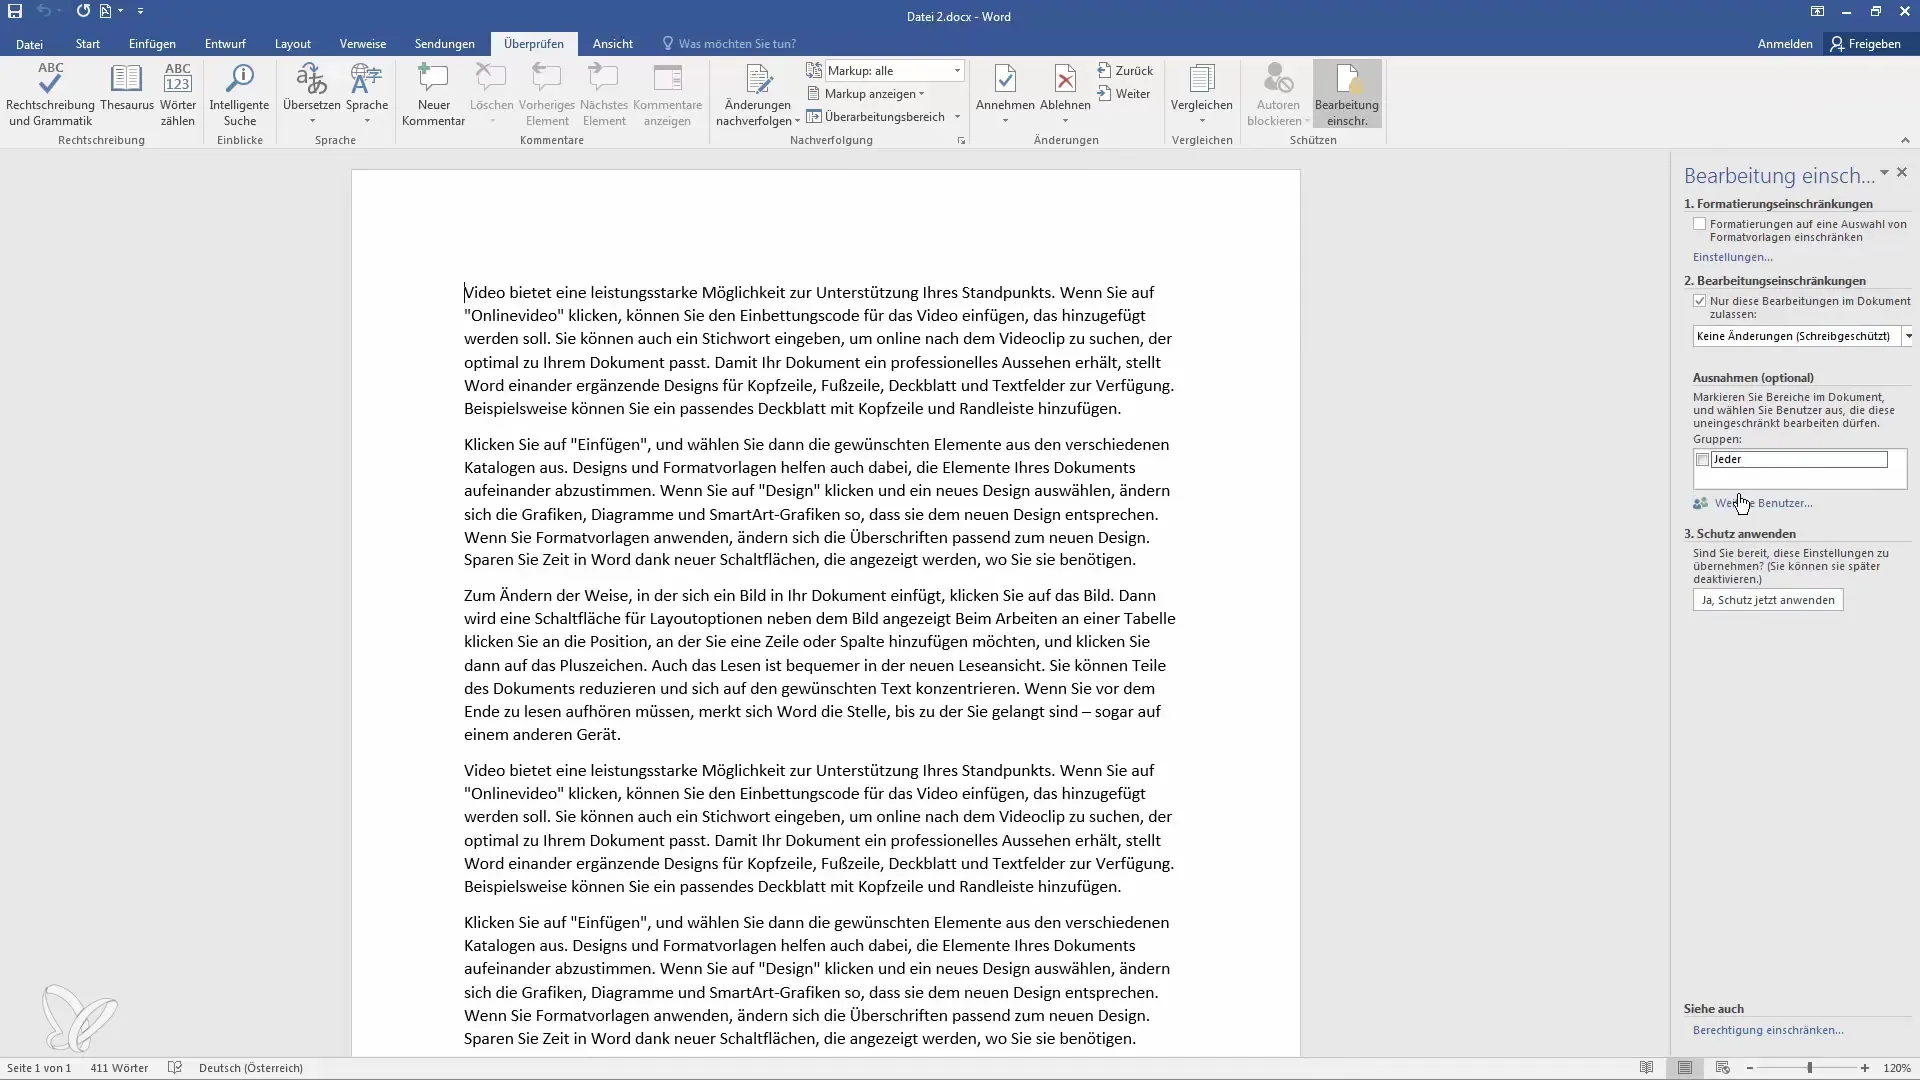Switch to Start tab

click(x=88, y=44)
